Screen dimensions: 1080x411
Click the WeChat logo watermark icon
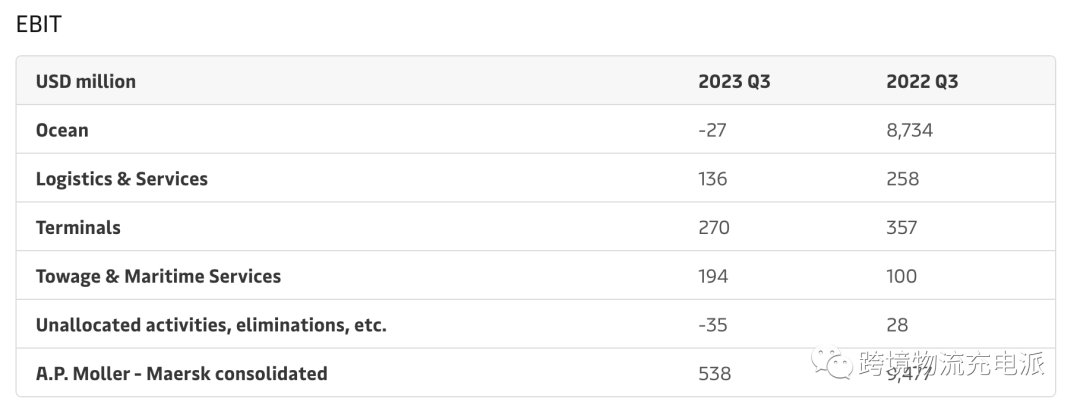(x=832, y=362)
